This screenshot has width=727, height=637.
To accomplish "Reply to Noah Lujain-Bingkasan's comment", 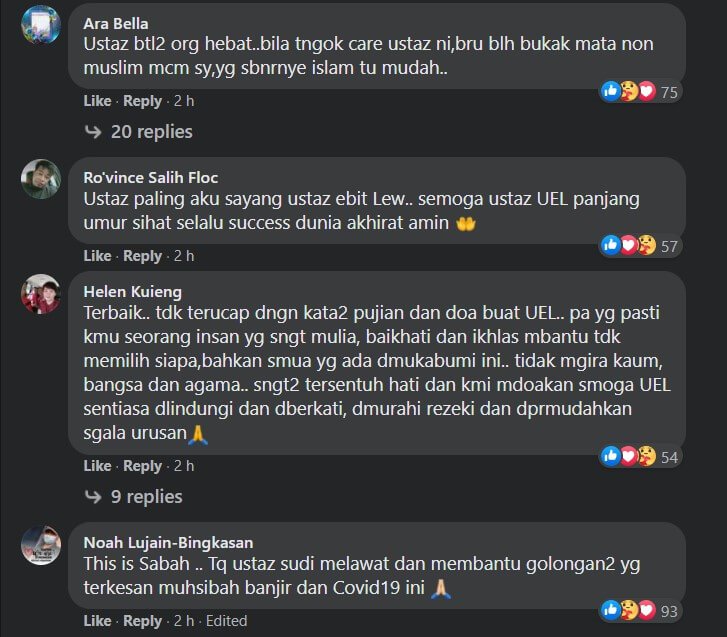I will coord(142,620).
